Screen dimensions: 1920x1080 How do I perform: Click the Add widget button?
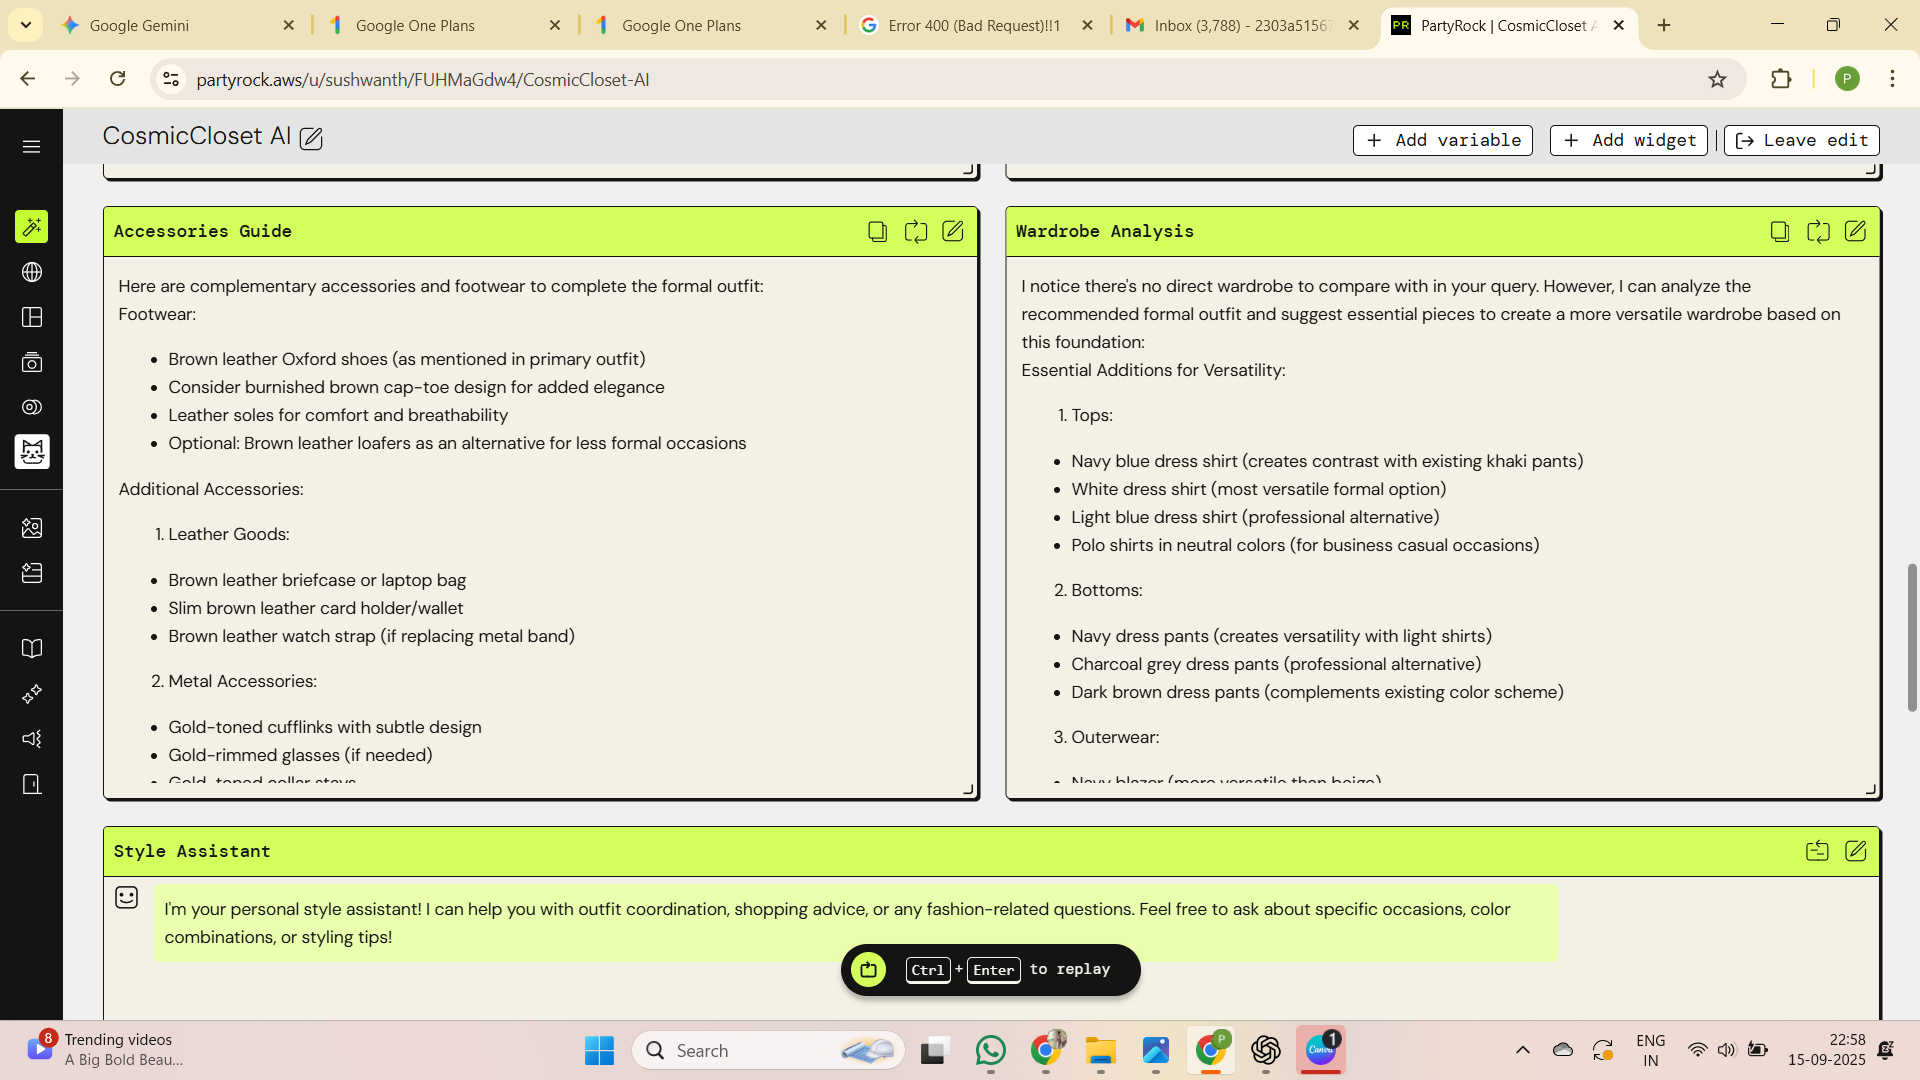click(x=1628, y=140)
